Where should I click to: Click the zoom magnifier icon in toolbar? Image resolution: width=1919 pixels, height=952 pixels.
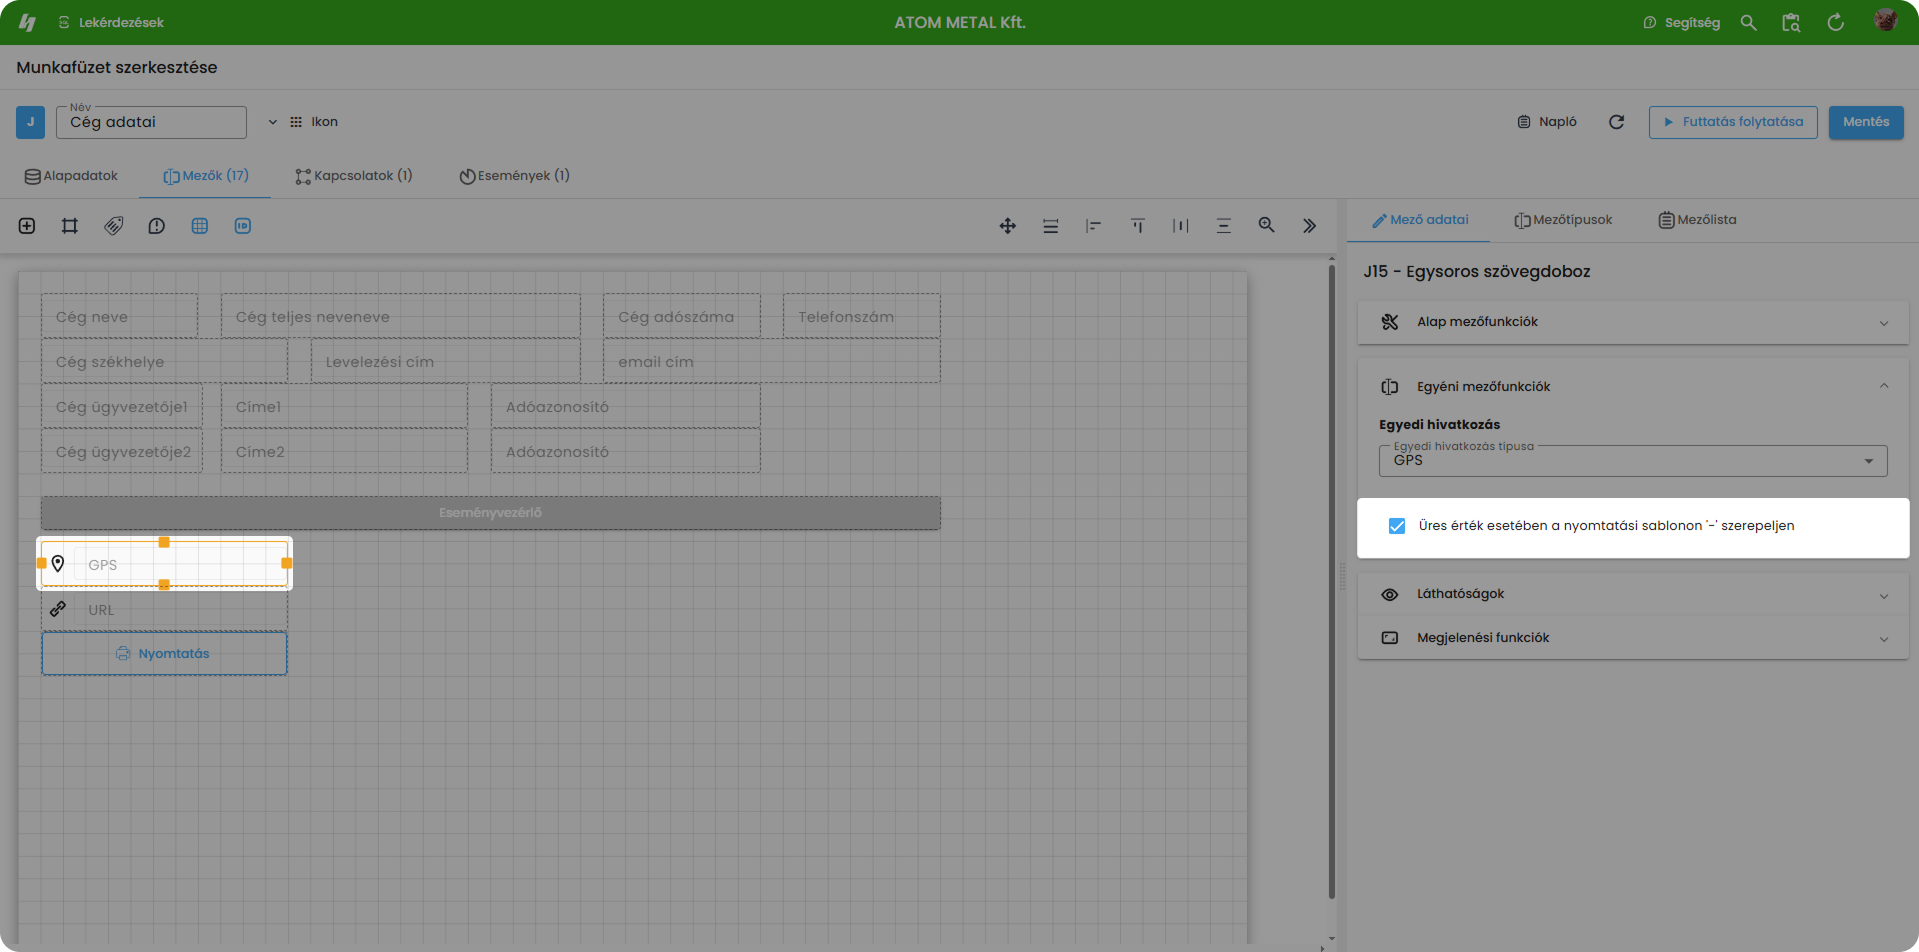(1266, 226)
